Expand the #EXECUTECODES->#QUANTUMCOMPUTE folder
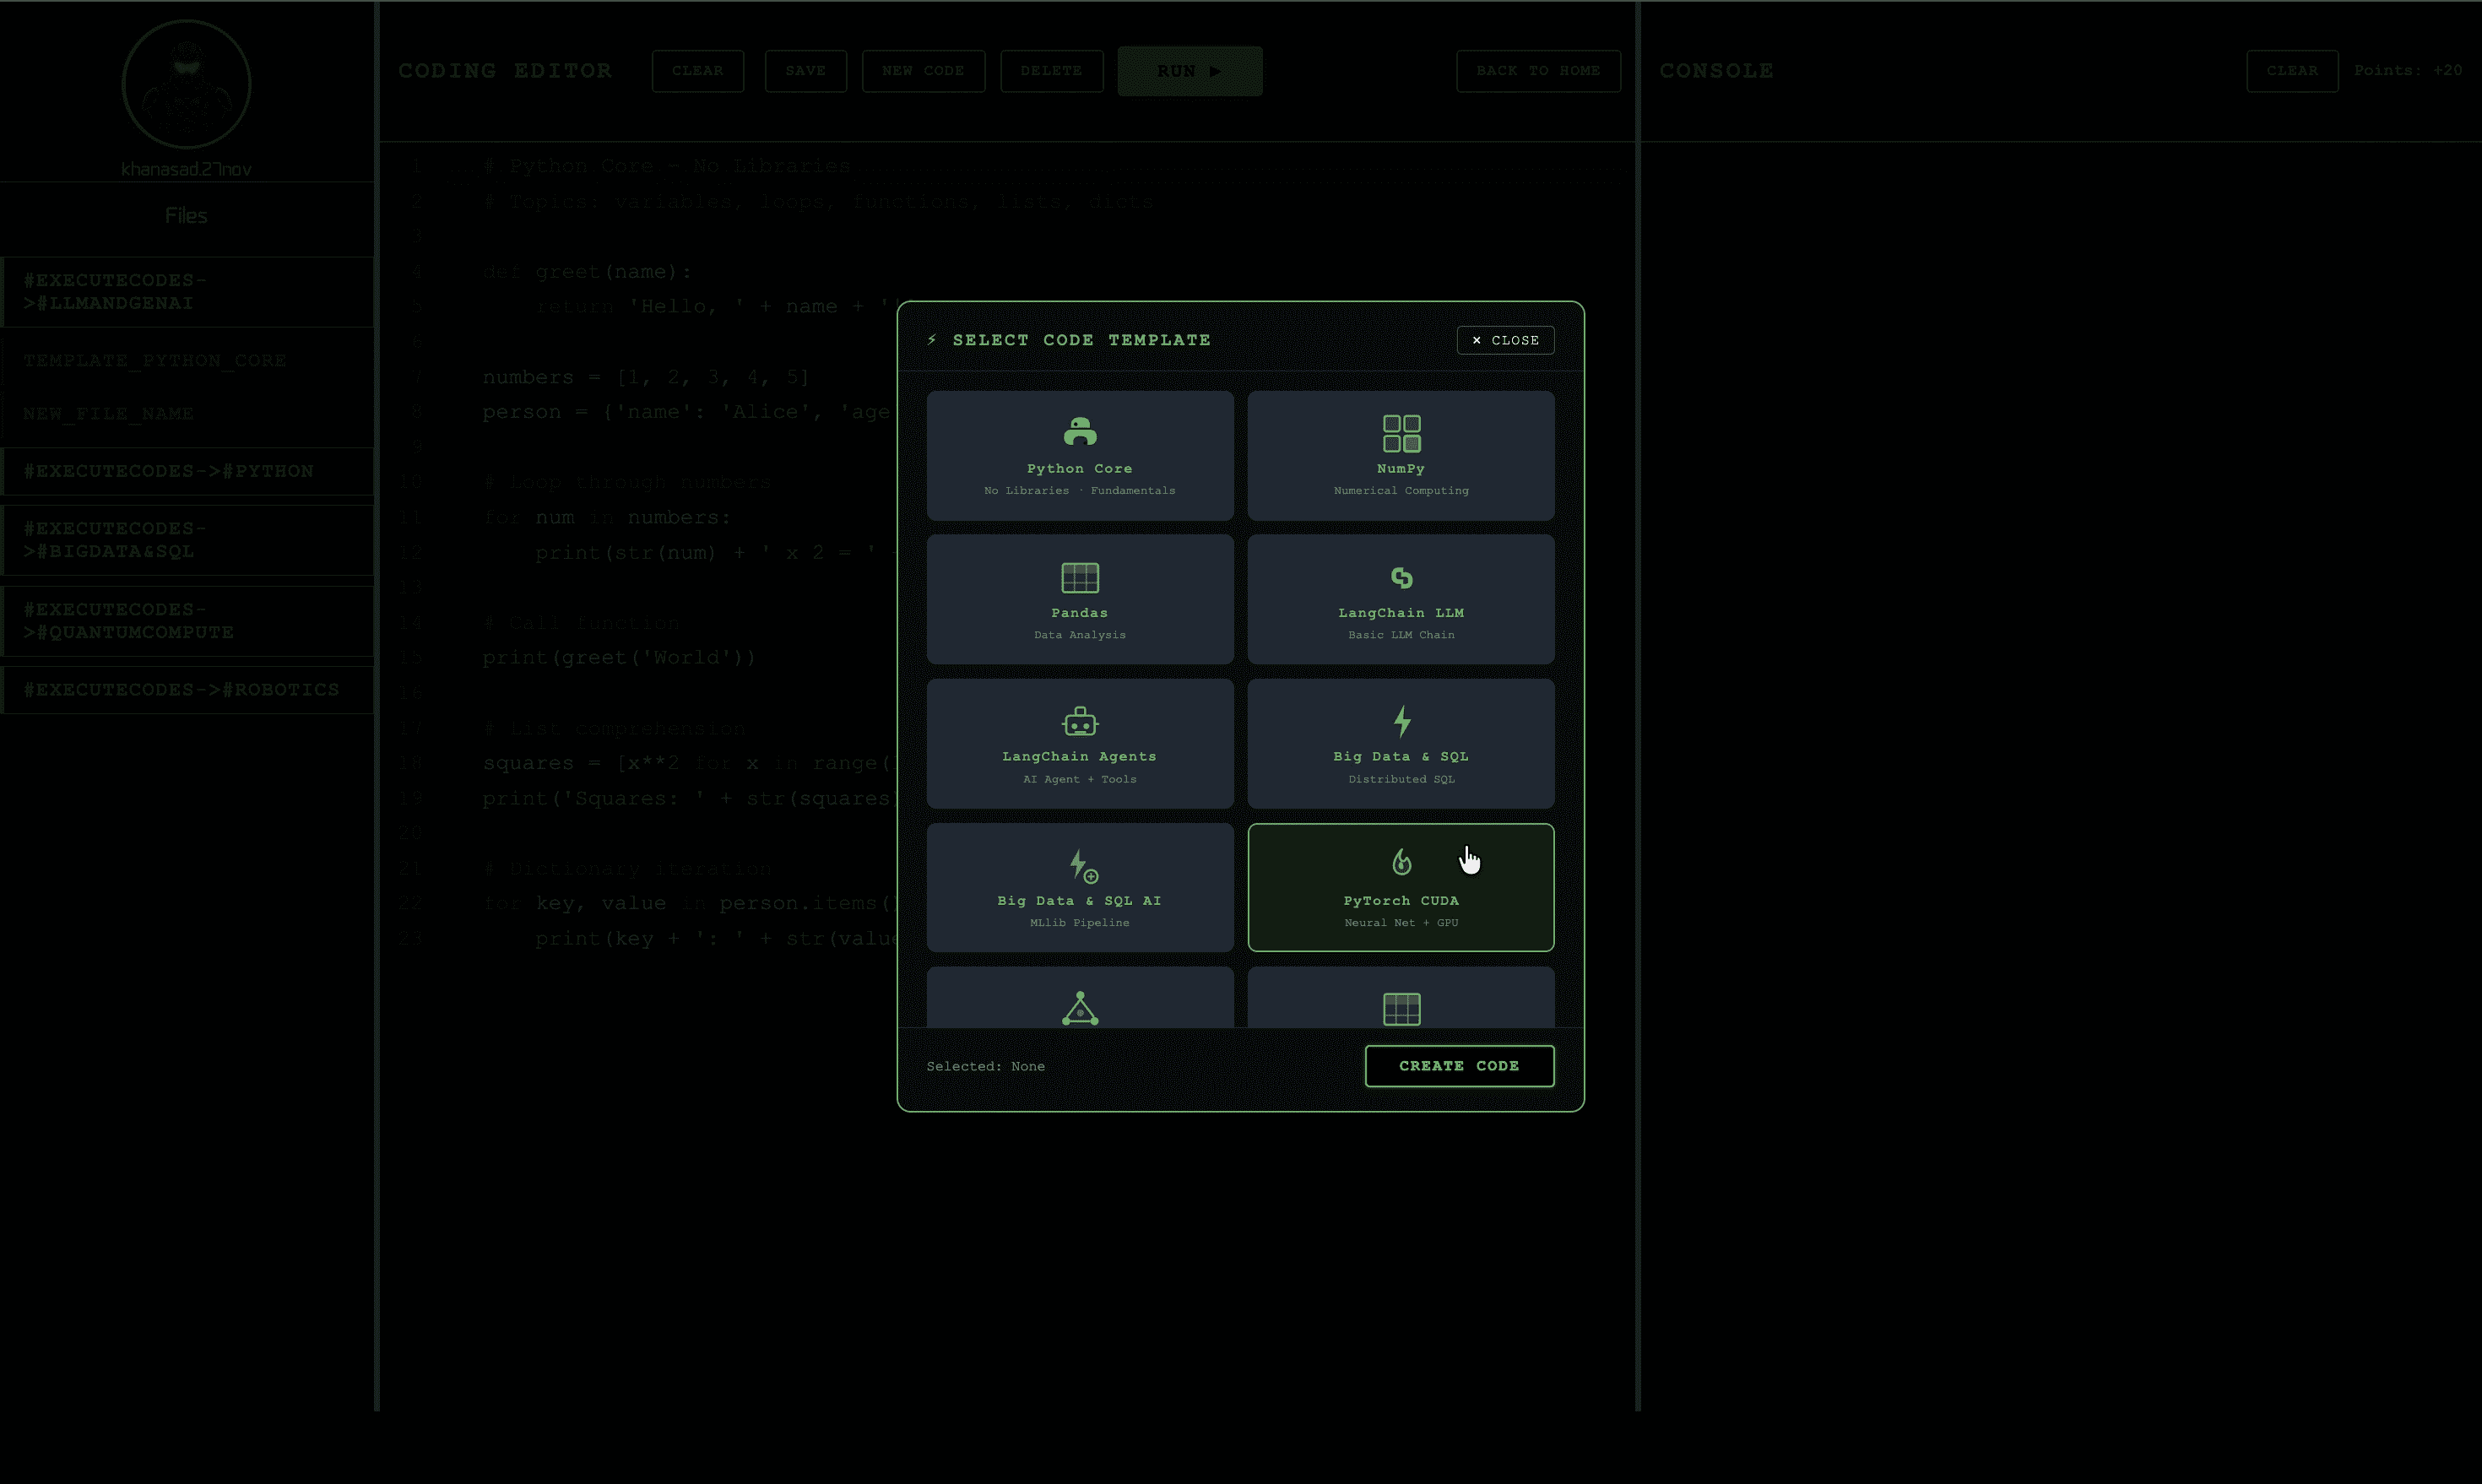This screenshot has width=2482, height=1484. (187, 621)
